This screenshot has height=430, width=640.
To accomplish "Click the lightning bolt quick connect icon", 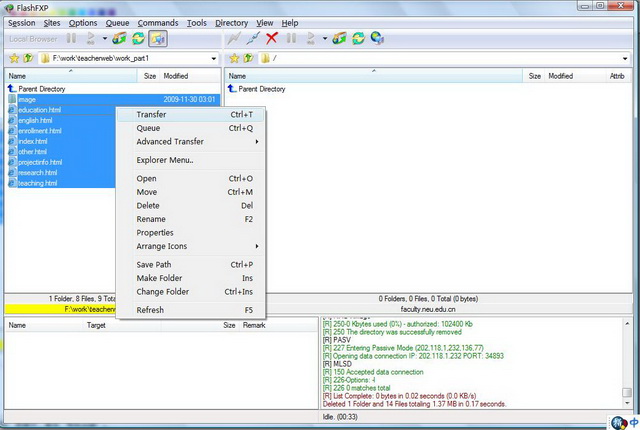I will tap(234, 38).
